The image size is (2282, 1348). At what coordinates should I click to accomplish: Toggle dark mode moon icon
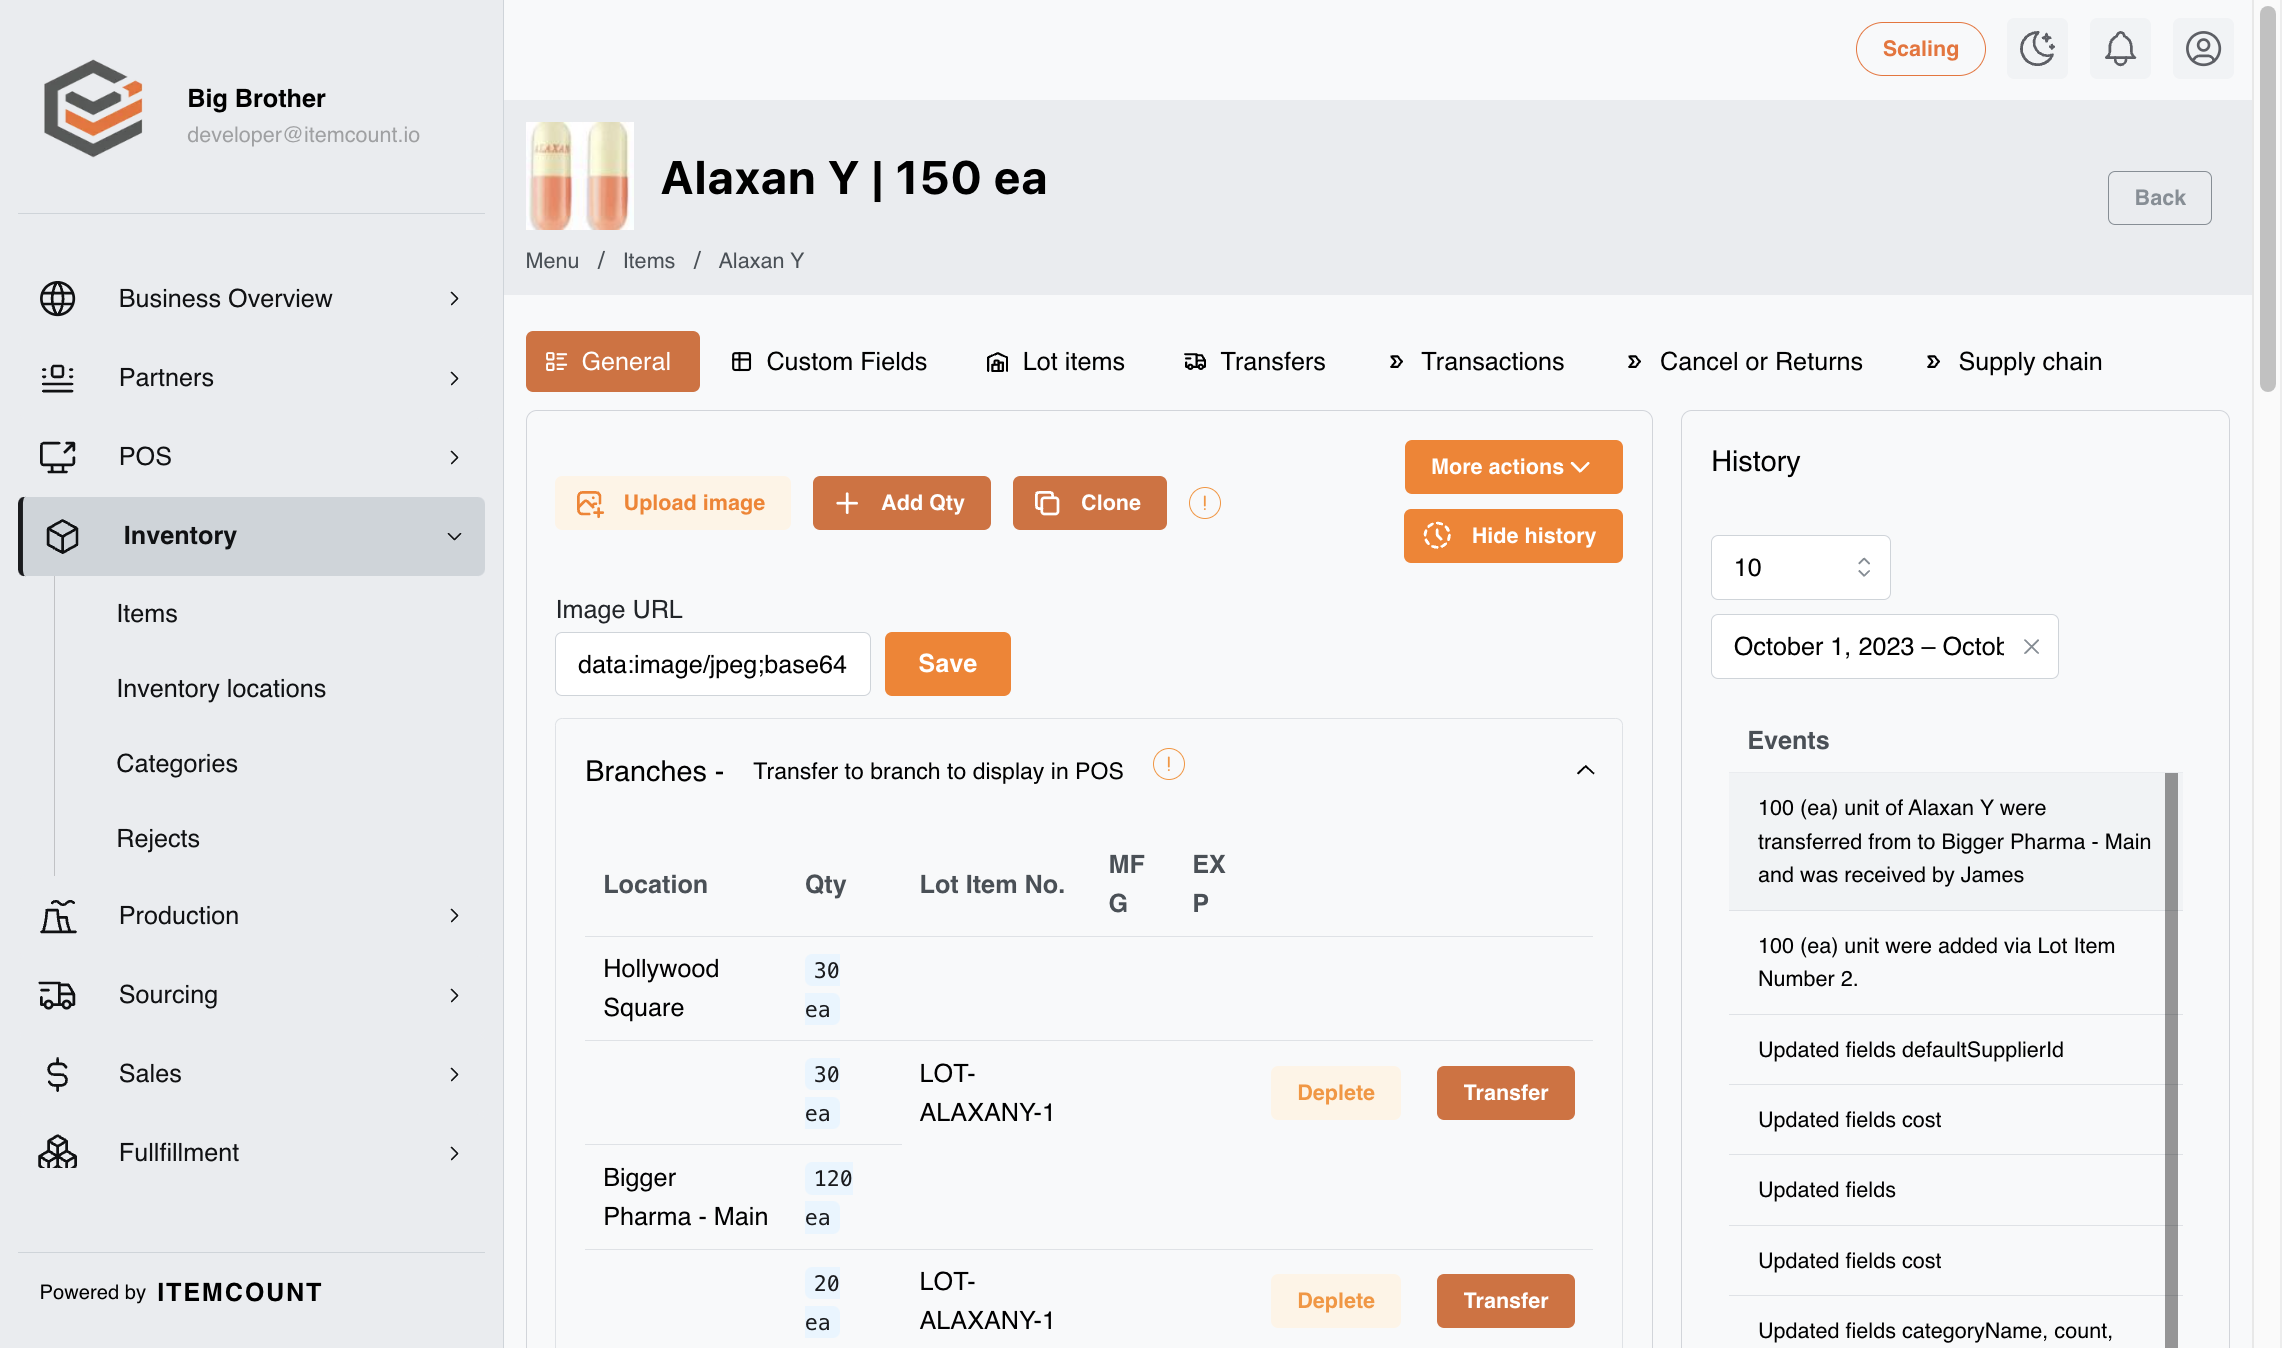coord(2037,48)
